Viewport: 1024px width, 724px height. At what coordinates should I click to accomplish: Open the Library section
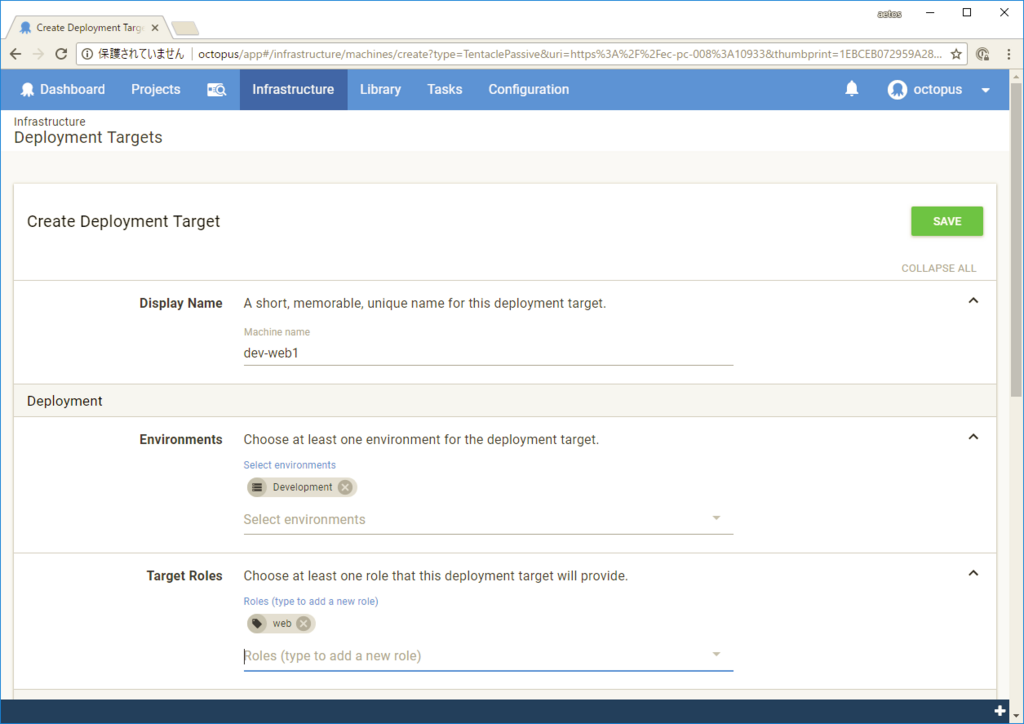coord(380,89)
